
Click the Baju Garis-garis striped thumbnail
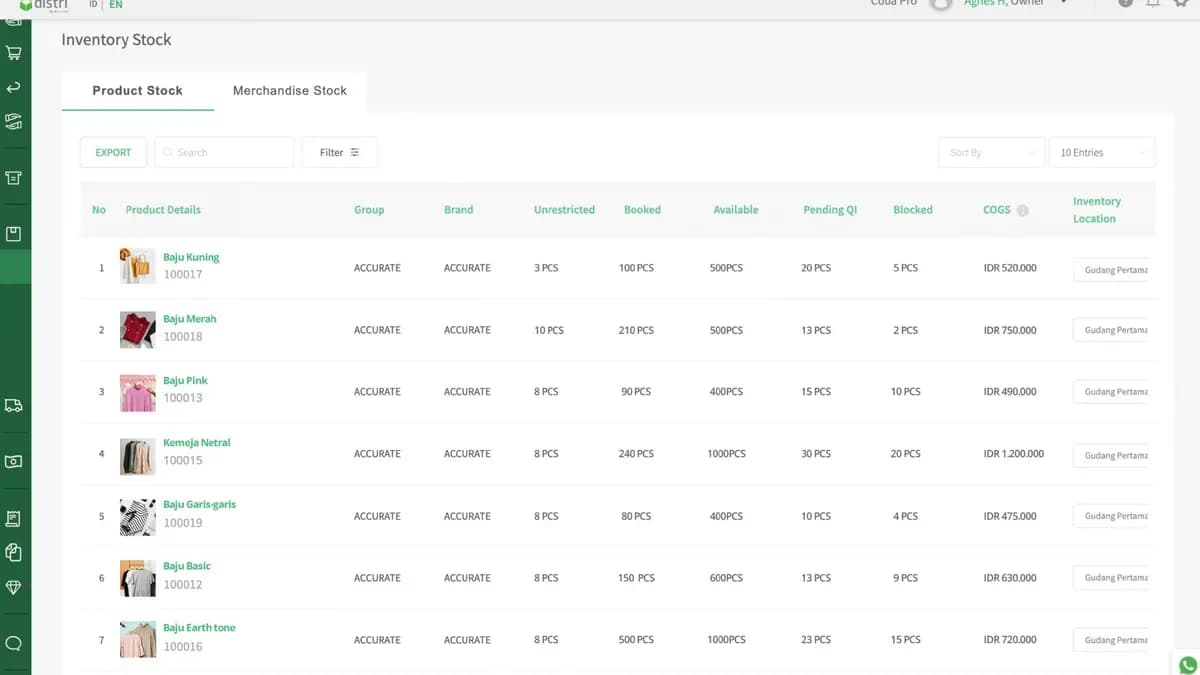138,517
